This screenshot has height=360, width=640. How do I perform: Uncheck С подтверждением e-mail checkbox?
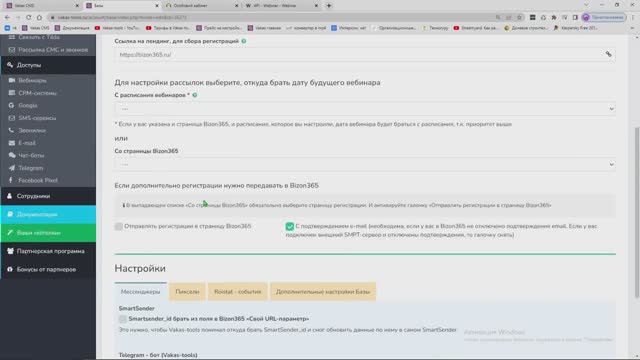point(290,226)
